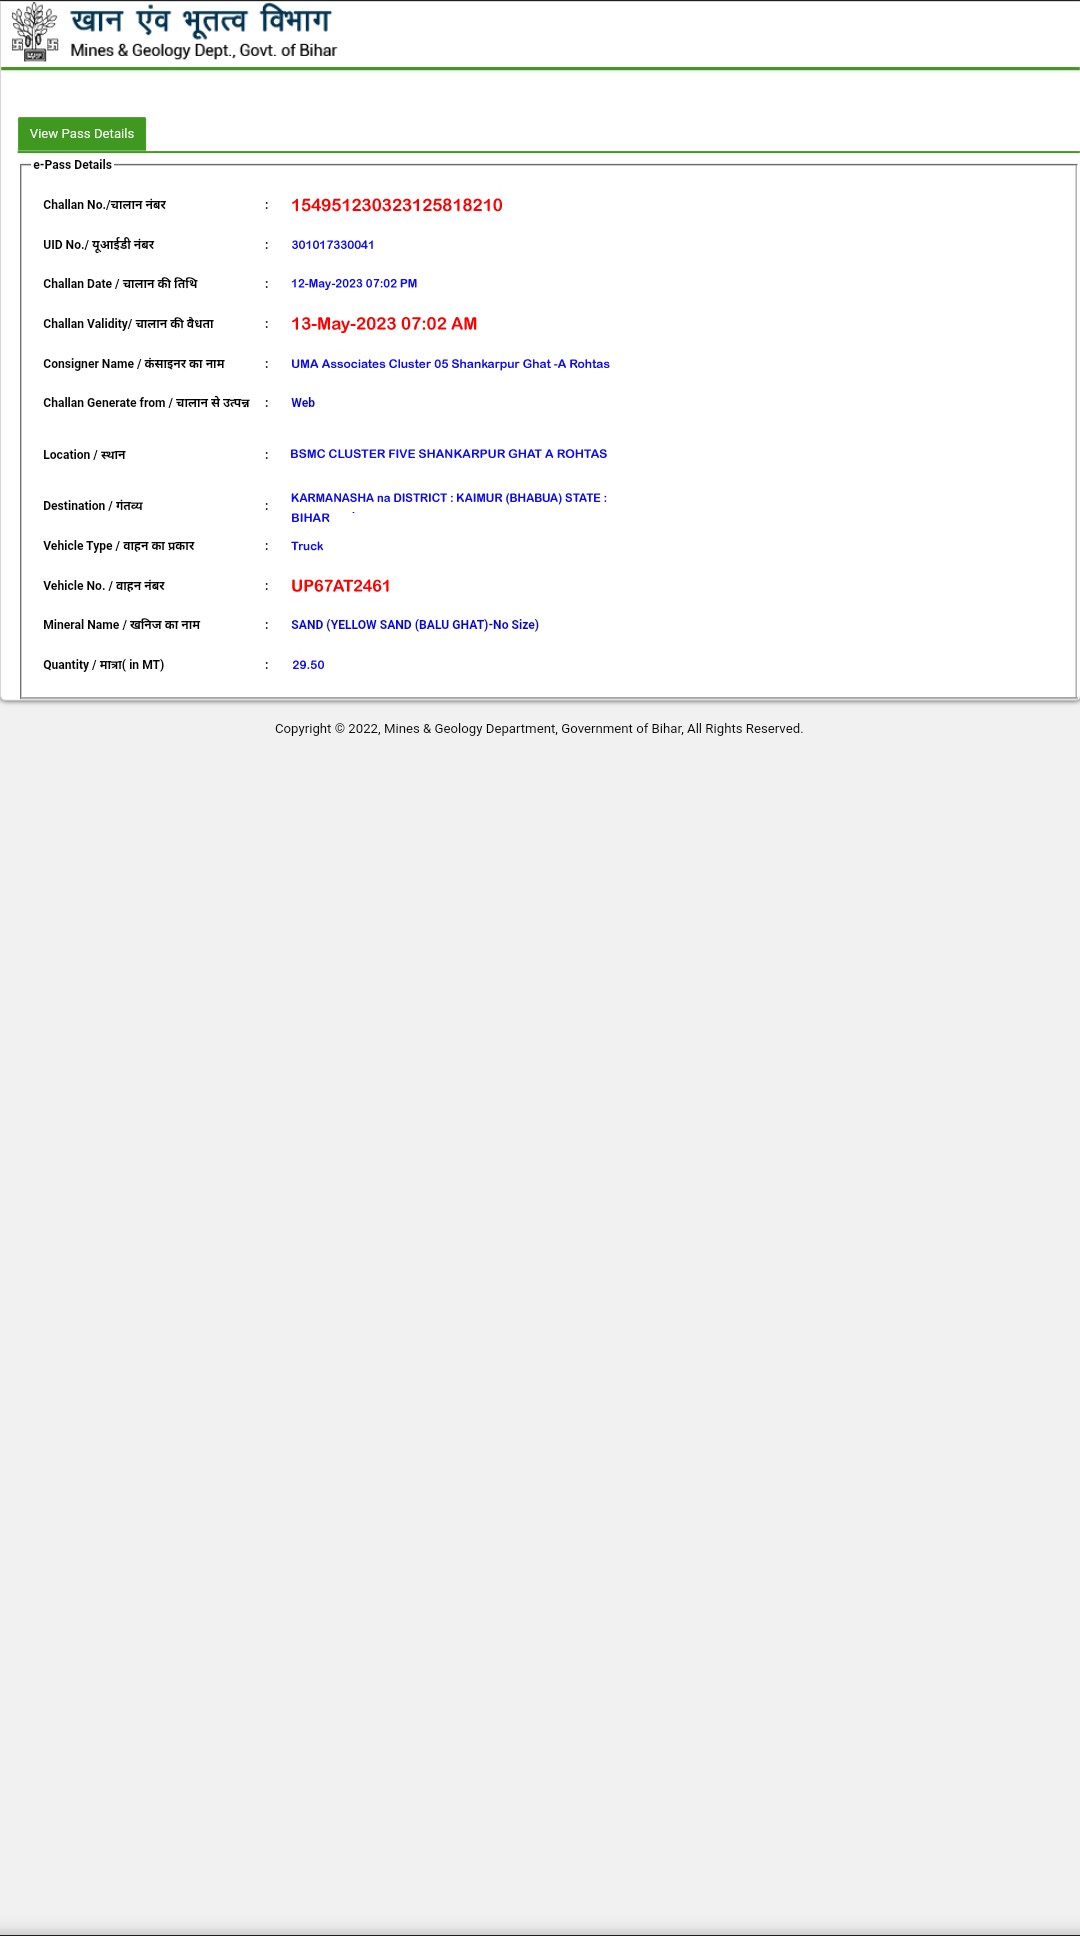Click consigner name UMA Associates Cluster 05
Screen dimensions: 1080x1936
tap(450, 364)
